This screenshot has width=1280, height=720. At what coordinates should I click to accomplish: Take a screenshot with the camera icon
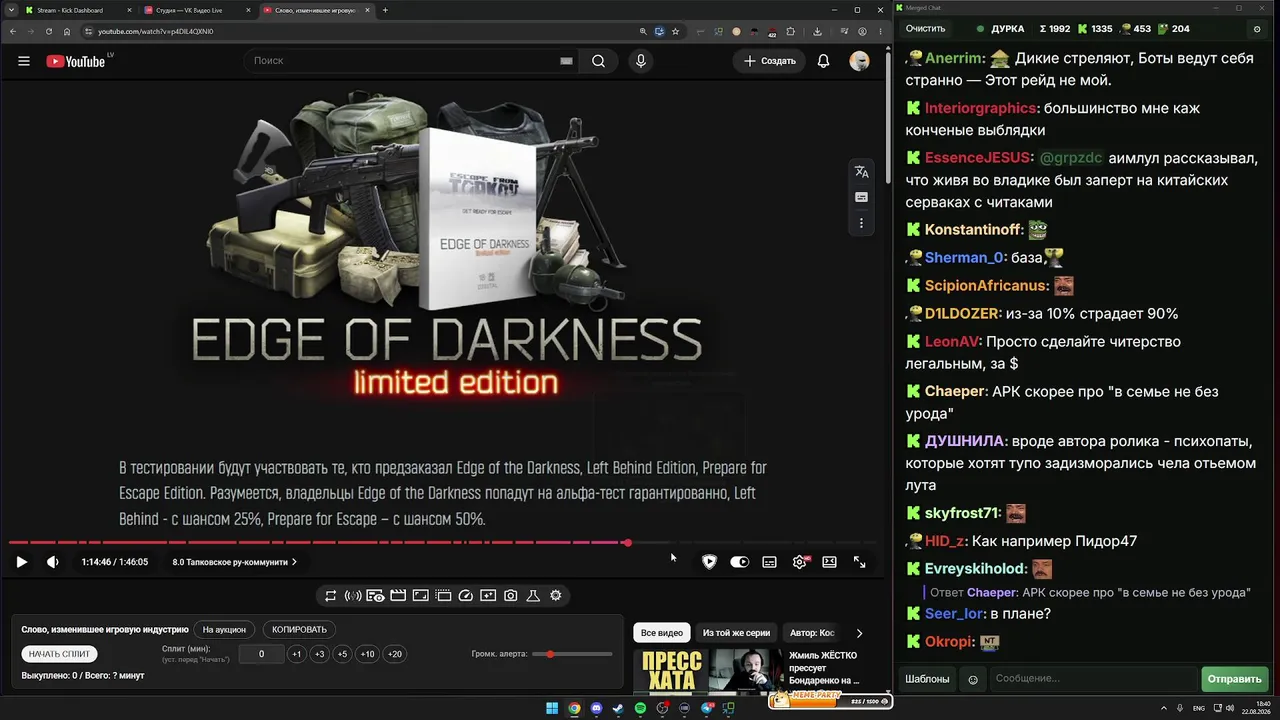pos(511,596)
